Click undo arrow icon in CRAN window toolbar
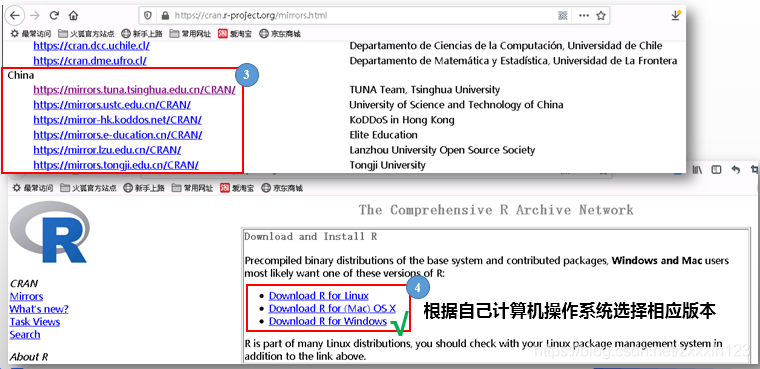Screen dimensions: 760x369 click(735, 170)
